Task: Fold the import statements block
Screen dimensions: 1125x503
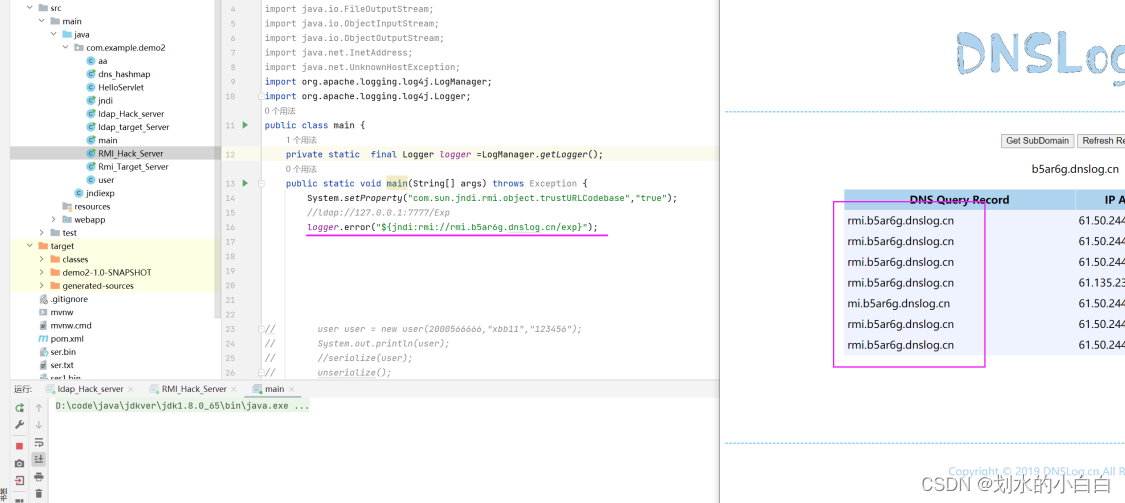Action: point(261,96)
